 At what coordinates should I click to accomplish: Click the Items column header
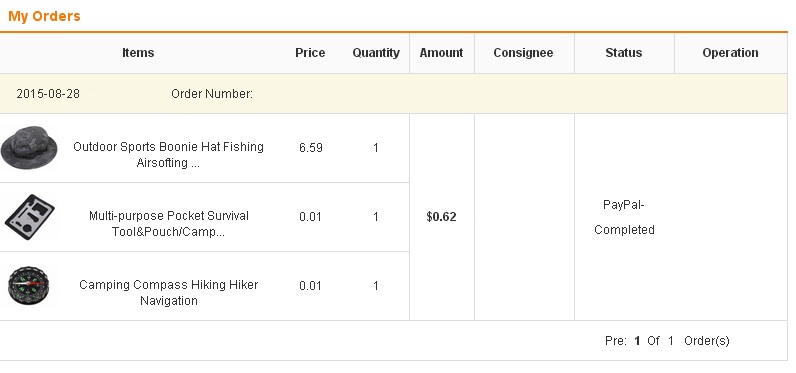coord(138,53)
